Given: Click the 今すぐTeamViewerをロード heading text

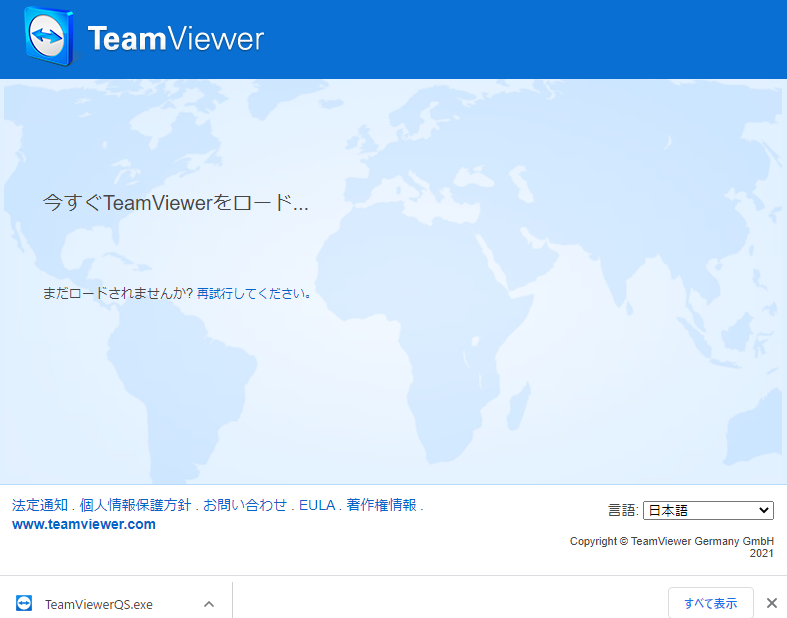Looking at the screenshot, I should [176, 203].
